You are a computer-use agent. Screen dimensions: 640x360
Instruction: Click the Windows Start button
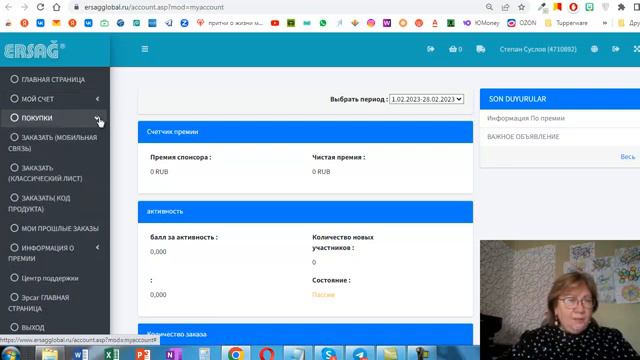click(11, 353)
